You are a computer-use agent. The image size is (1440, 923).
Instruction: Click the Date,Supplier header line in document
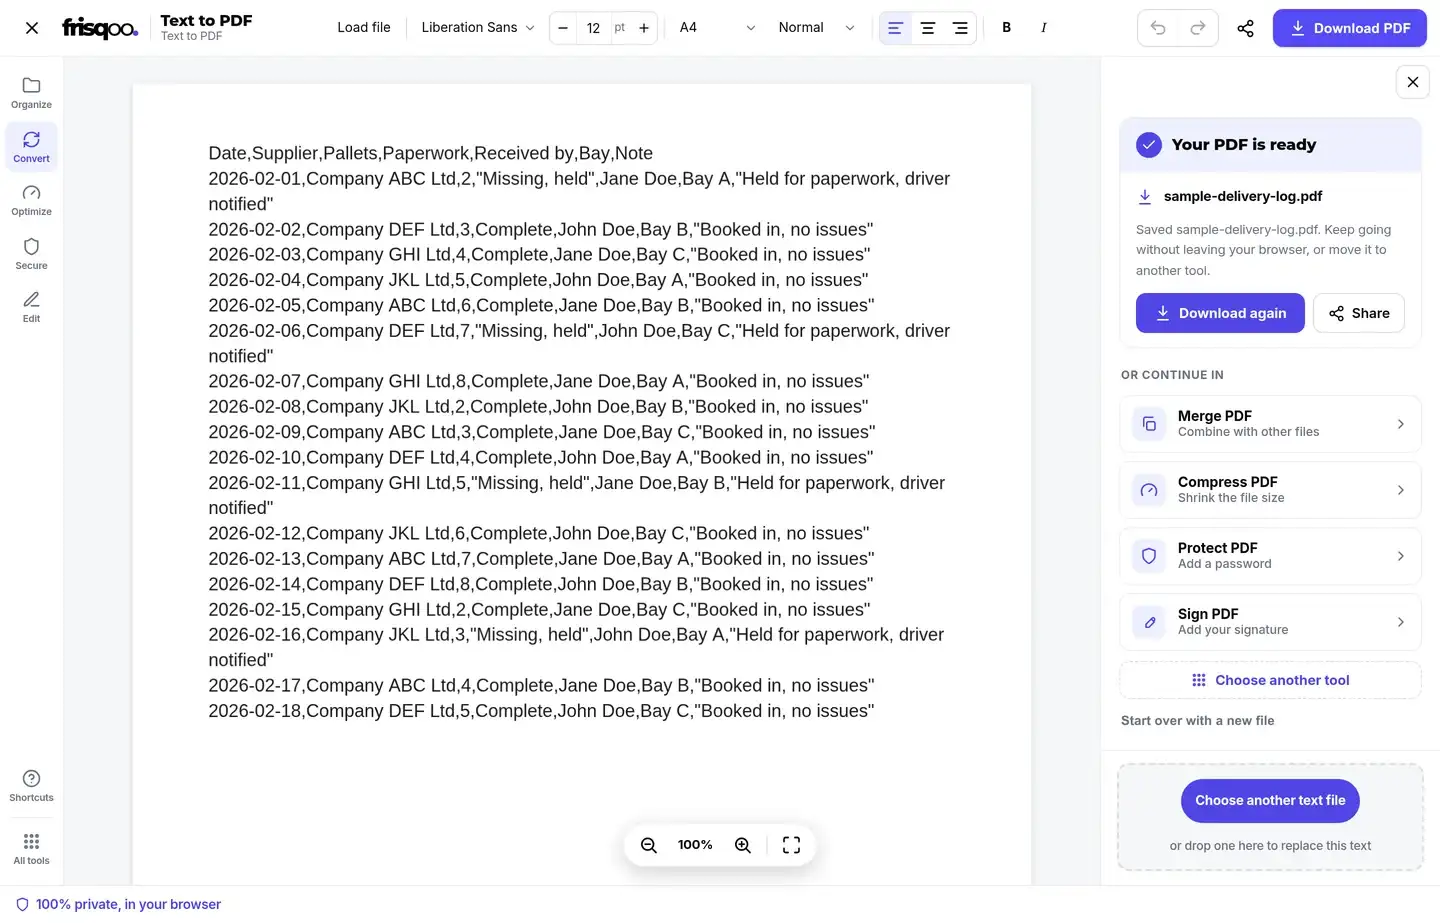[430, 153]
